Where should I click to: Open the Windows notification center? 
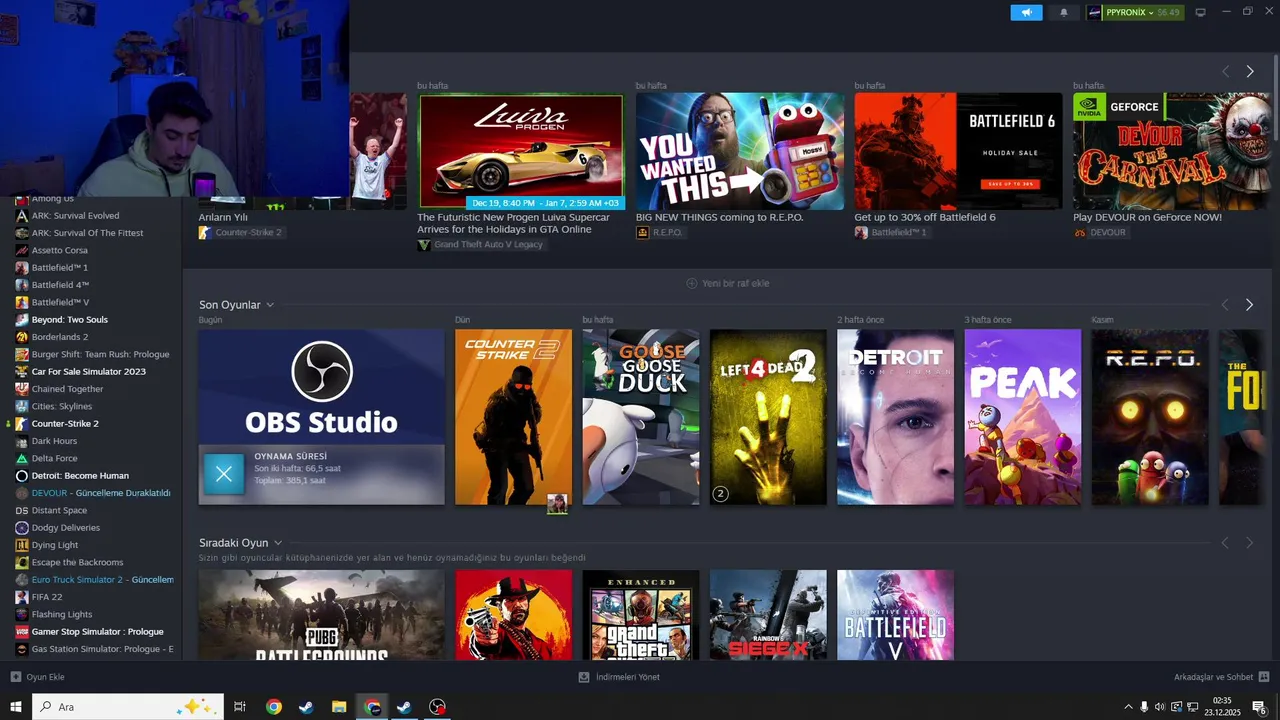pos(1259,707)
